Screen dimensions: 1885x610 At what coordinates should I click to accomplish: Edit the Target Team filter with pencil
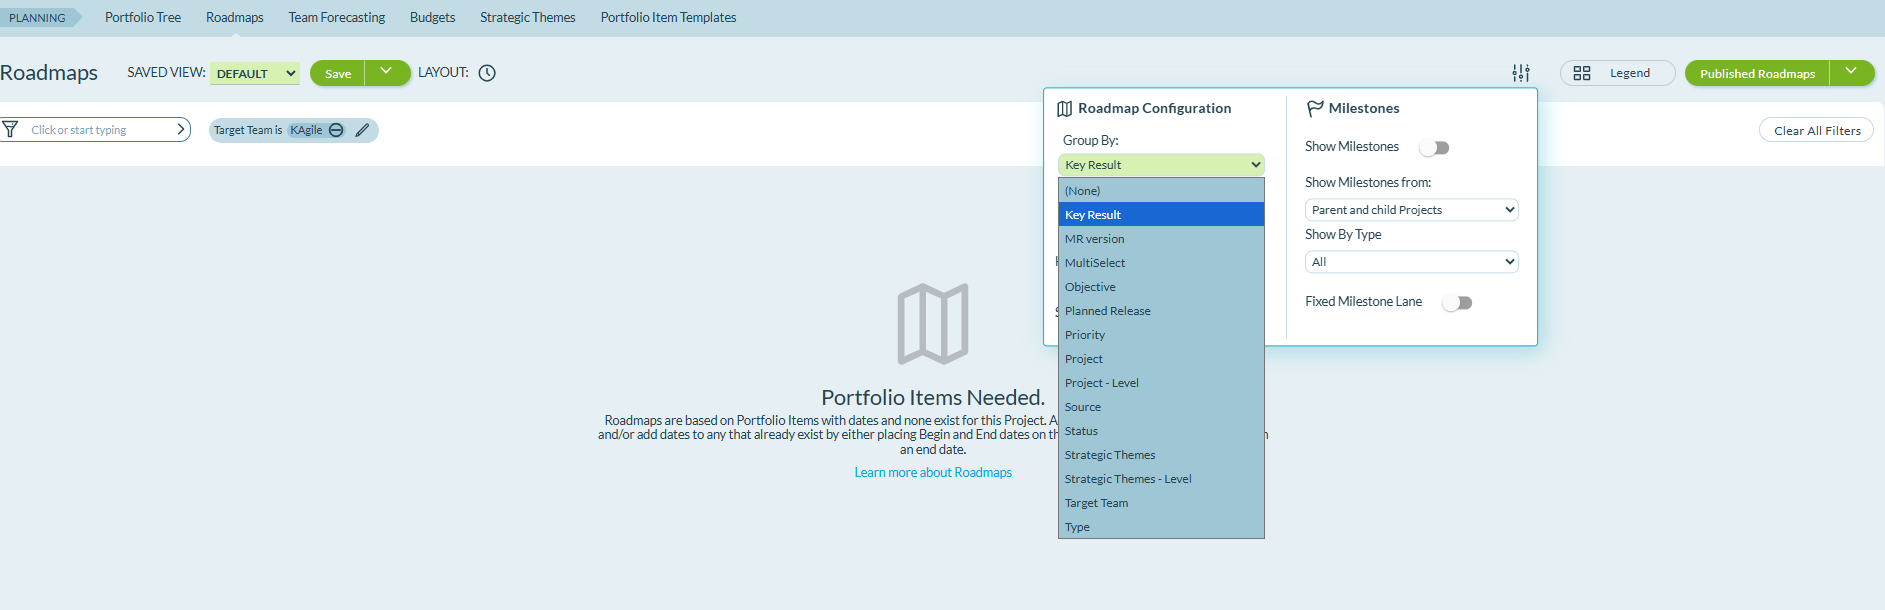(362, 130)
